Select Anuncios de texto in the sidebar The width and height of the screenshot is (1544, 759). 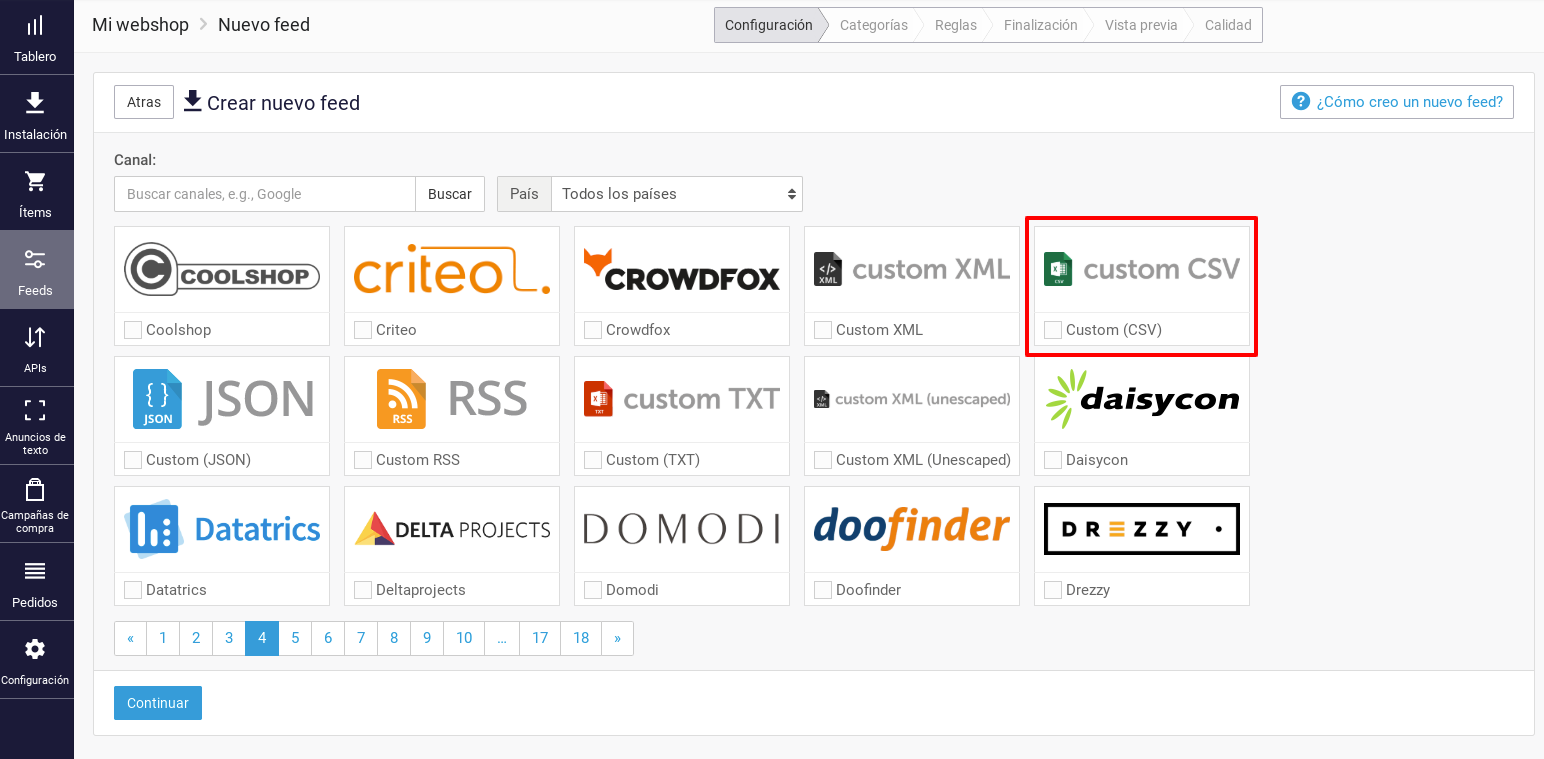[36, 424]
